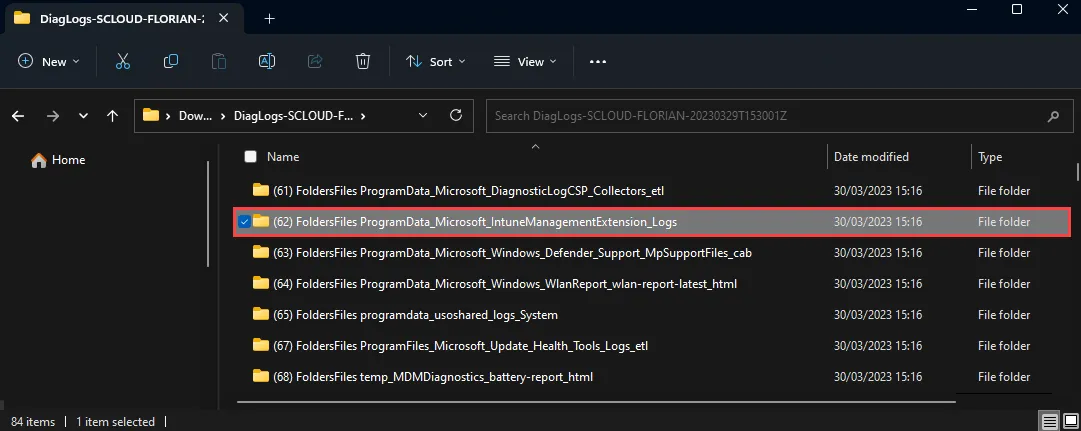Share the selected item via share icon
Image resolution: width=1081 pixels, height=431 pixels.
315,61
